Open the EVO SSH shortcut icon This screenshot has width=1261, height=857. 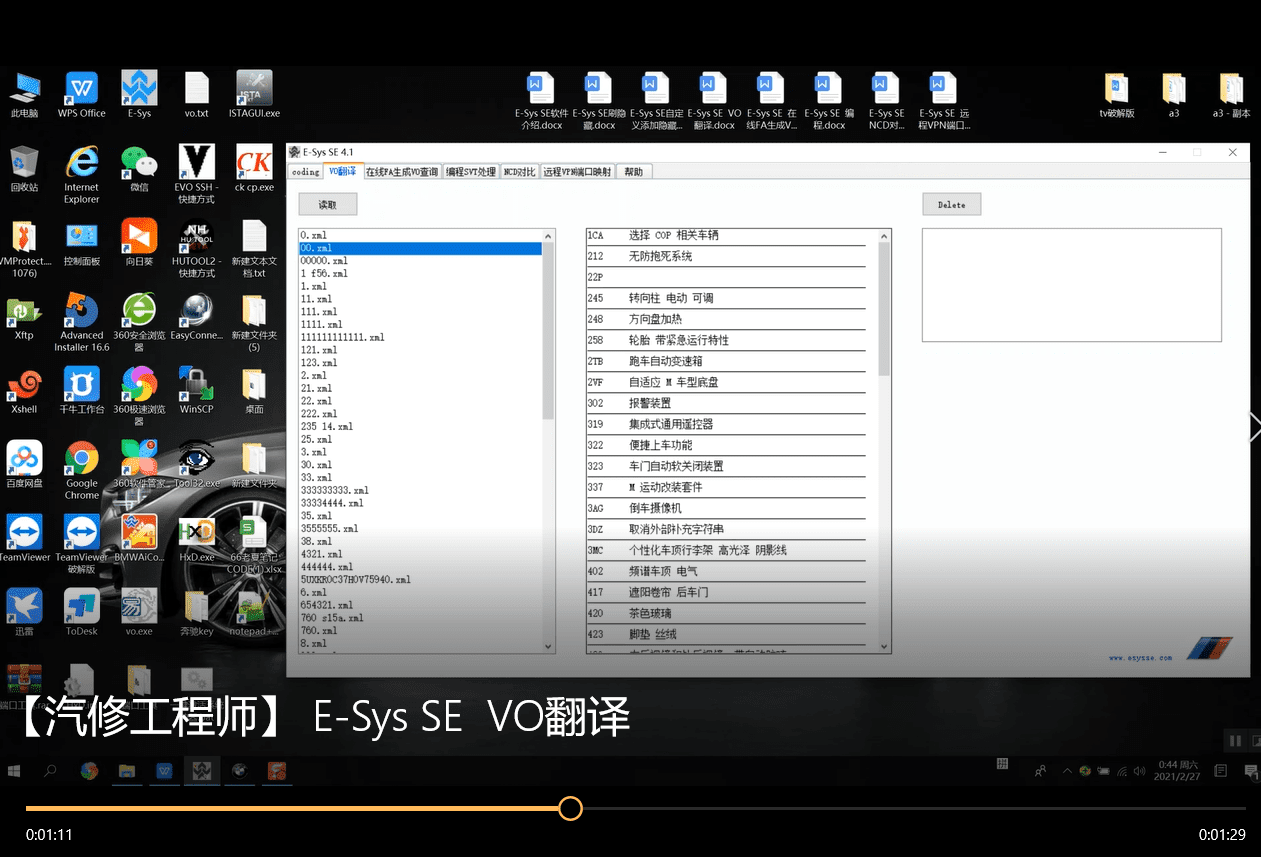(x=196, y=162)
